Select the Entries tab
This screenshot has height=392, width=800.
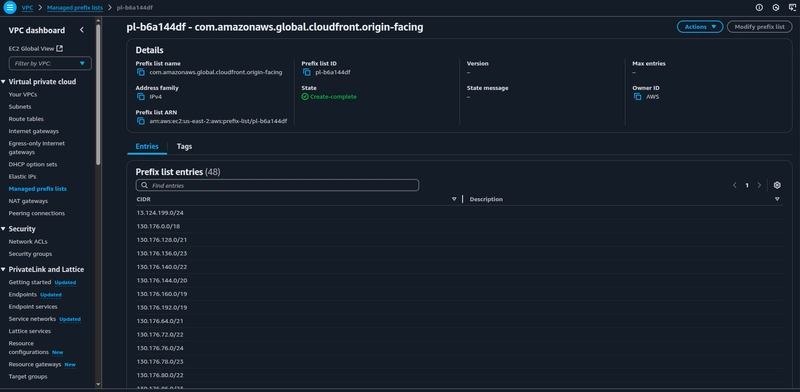pos(147,146)
